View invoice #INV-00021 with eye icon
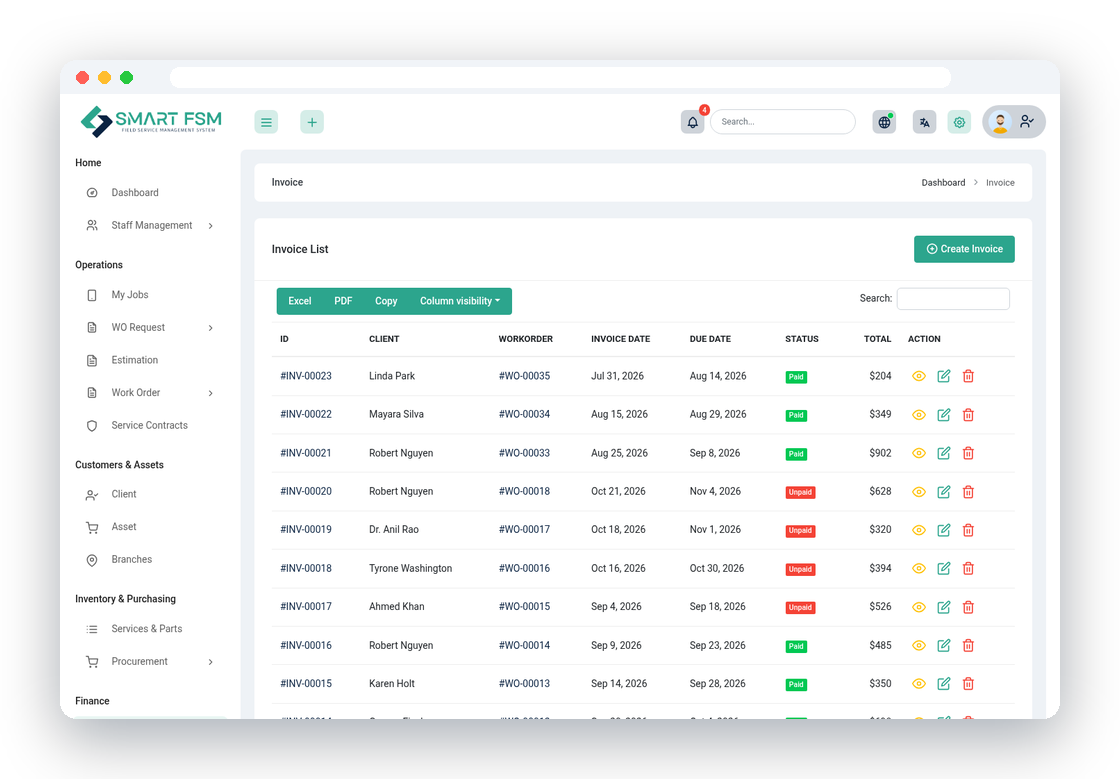1120x779 pixels. click(919, 453)
